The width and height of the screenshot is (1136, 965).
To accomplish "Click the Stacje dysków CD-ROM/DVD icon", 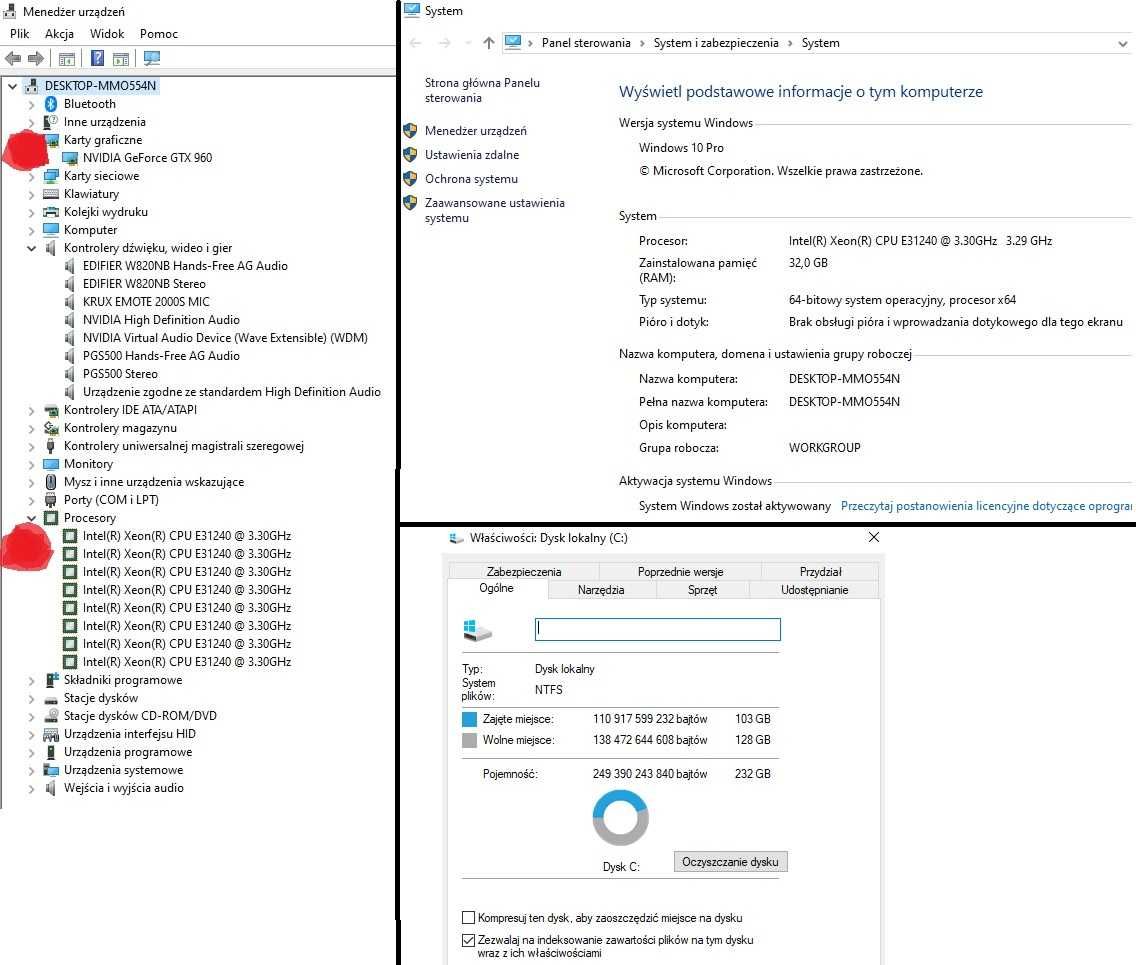I will [51, 716].
